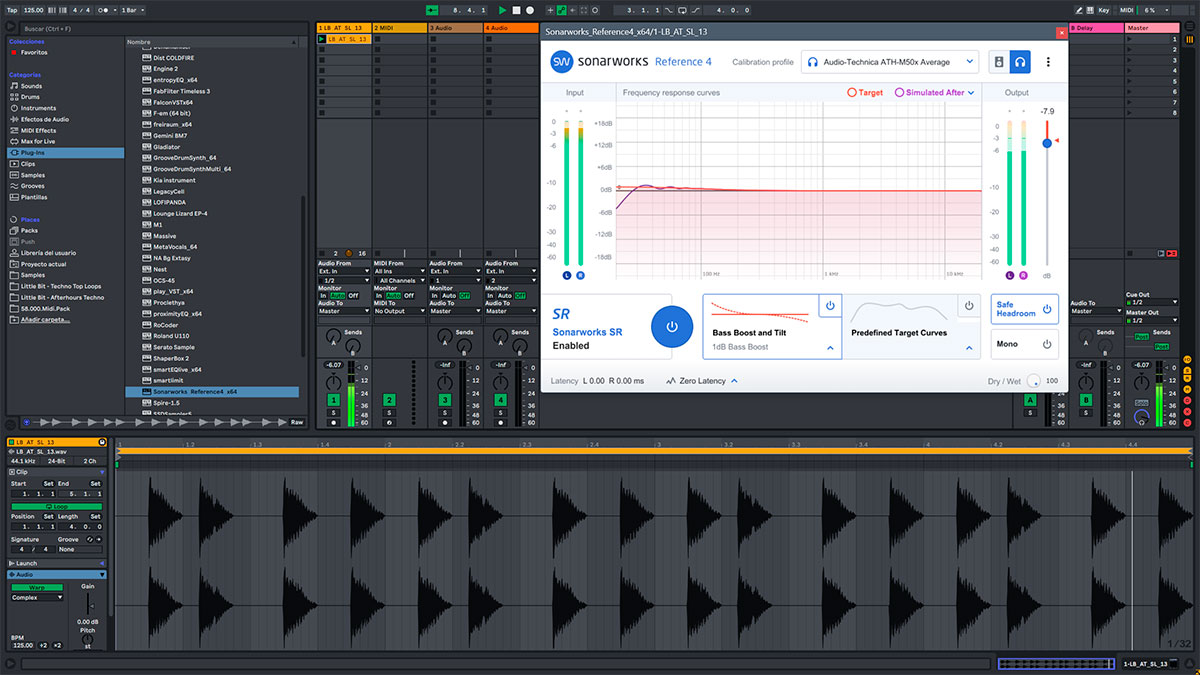
Task: Arm the Arrangement Record button
Action: click(530, 10)
